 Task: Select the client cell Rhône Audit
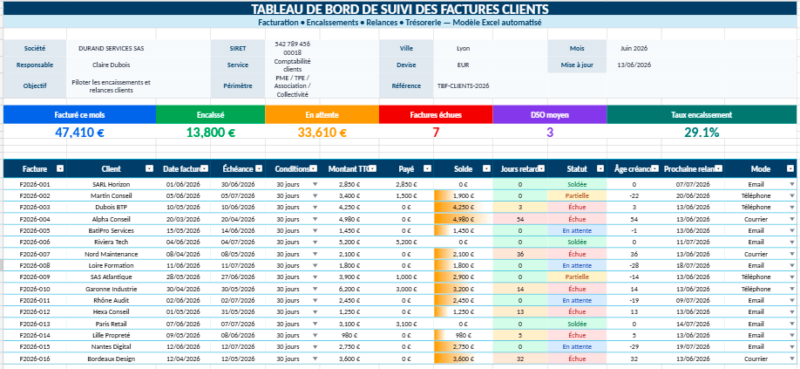(x=111, y=301)
